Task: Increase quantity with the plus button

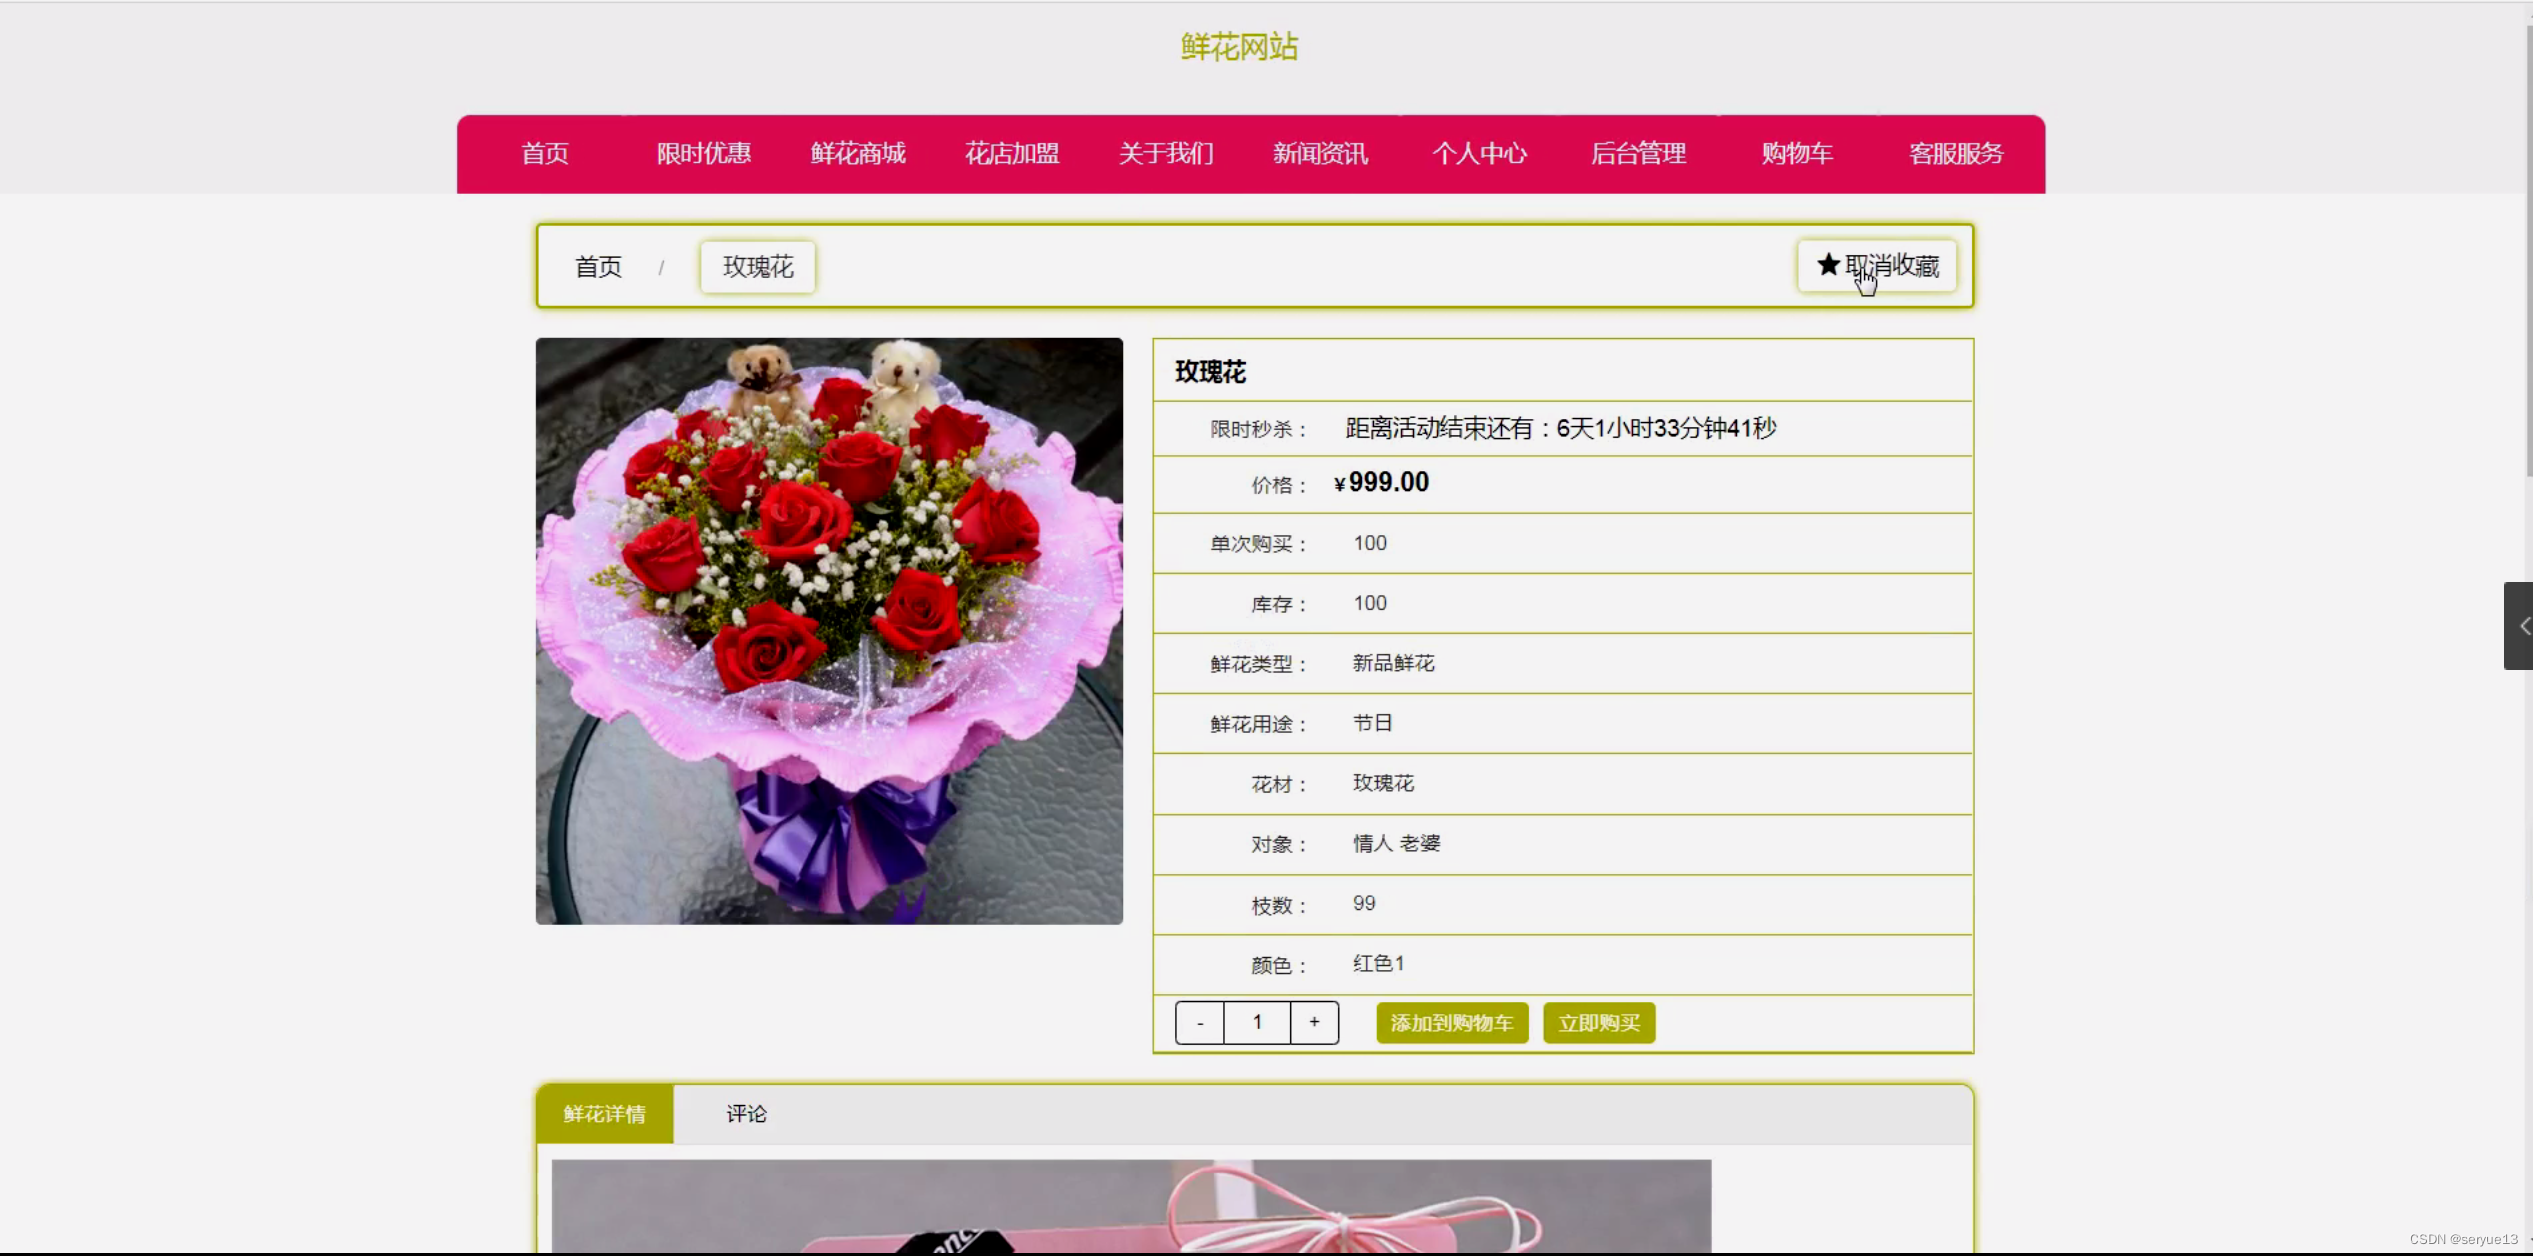Action: click(x=1314, y=1023)
